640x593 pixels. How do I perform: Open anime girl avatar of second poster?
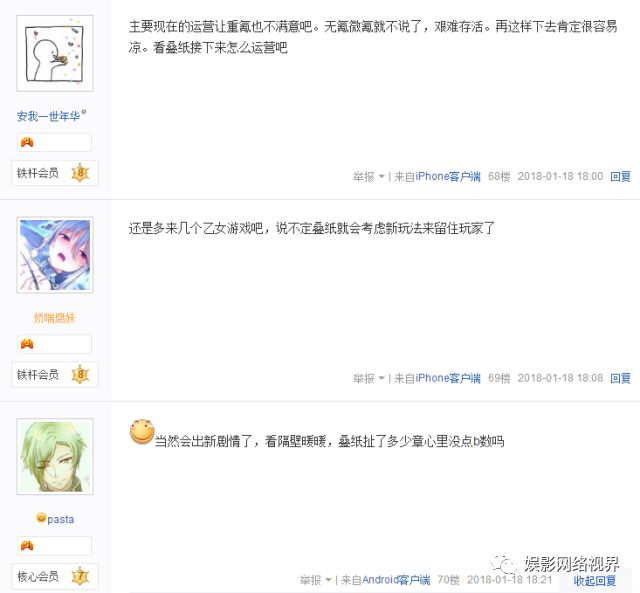tap(55, 255)
